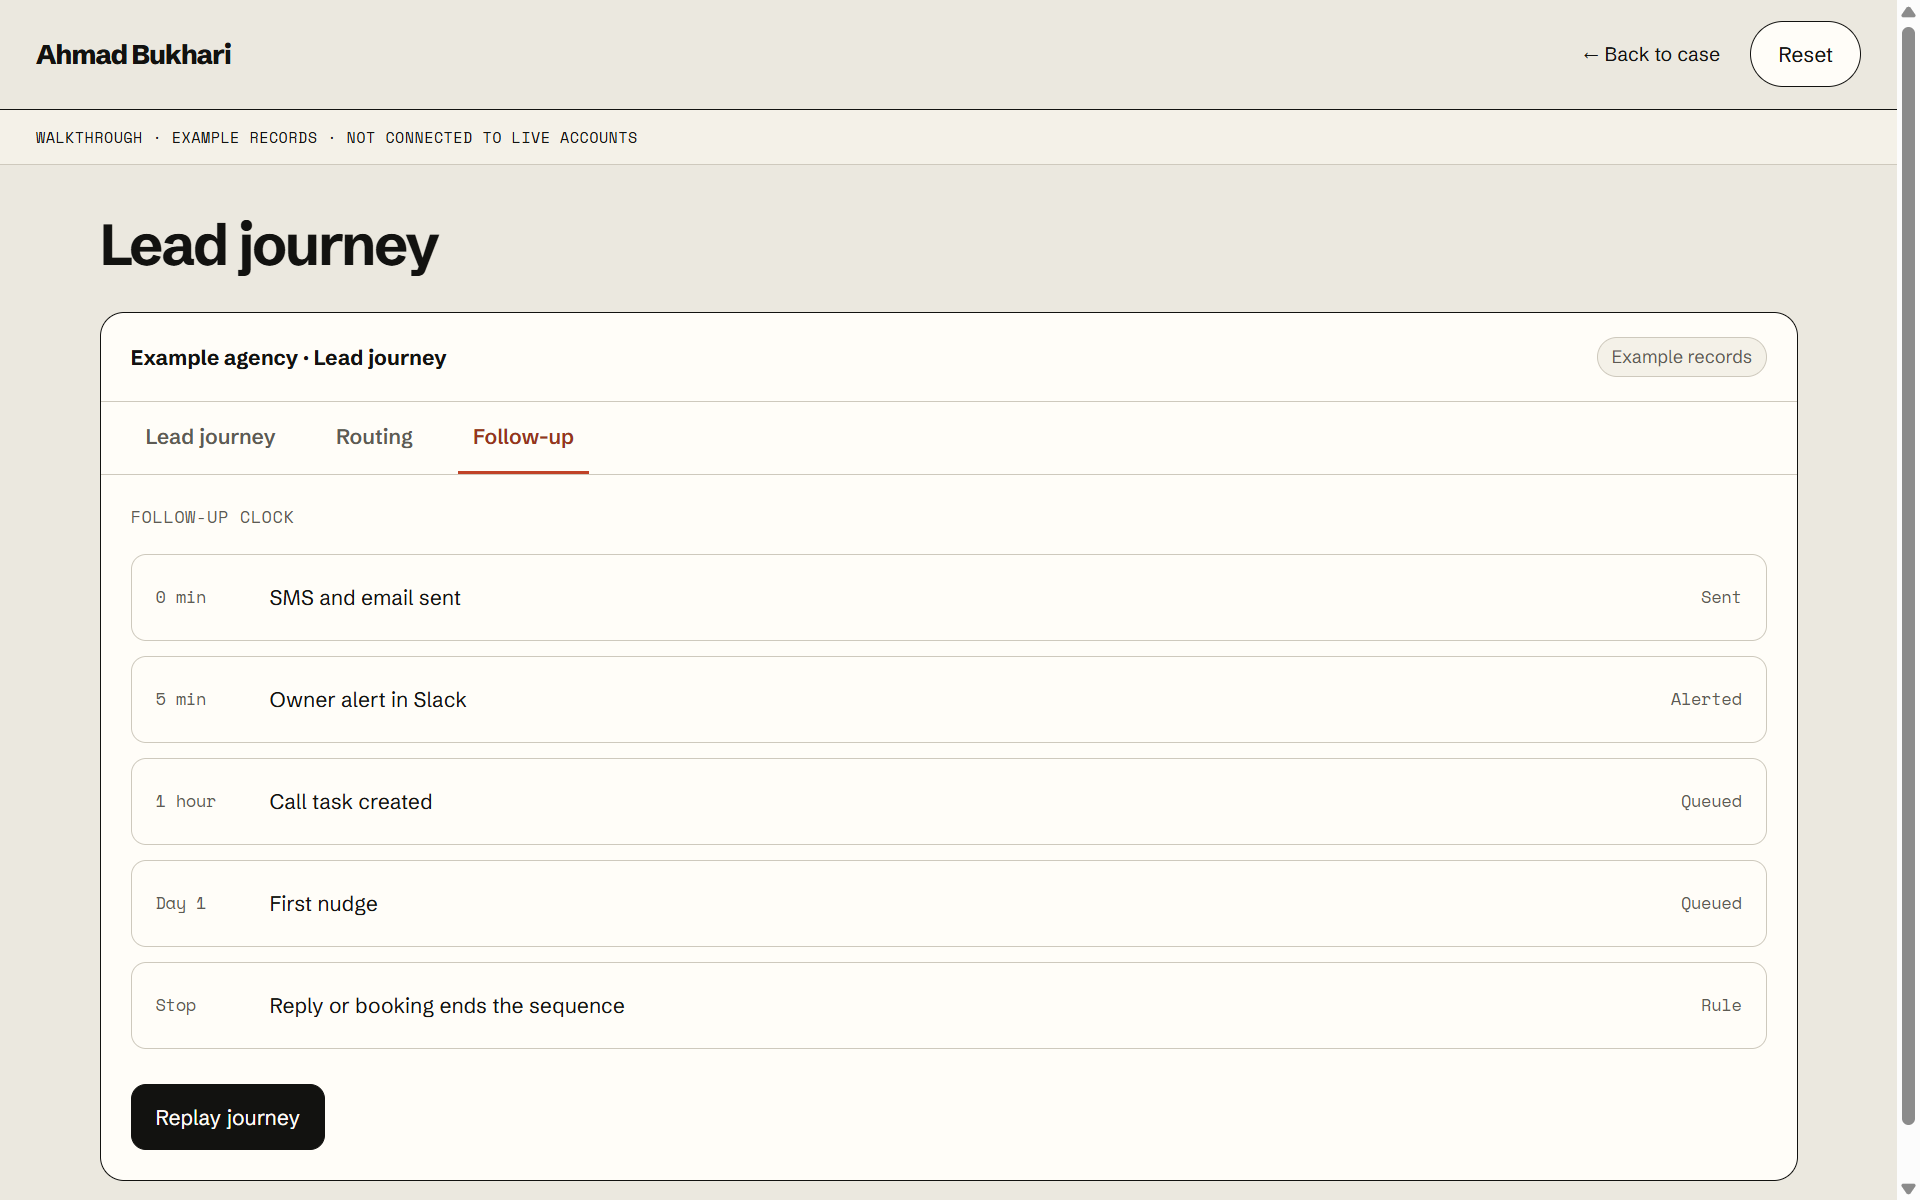
Task: Click the Replay journey button
Action: pyautogui.click(x=228, y=1117)
